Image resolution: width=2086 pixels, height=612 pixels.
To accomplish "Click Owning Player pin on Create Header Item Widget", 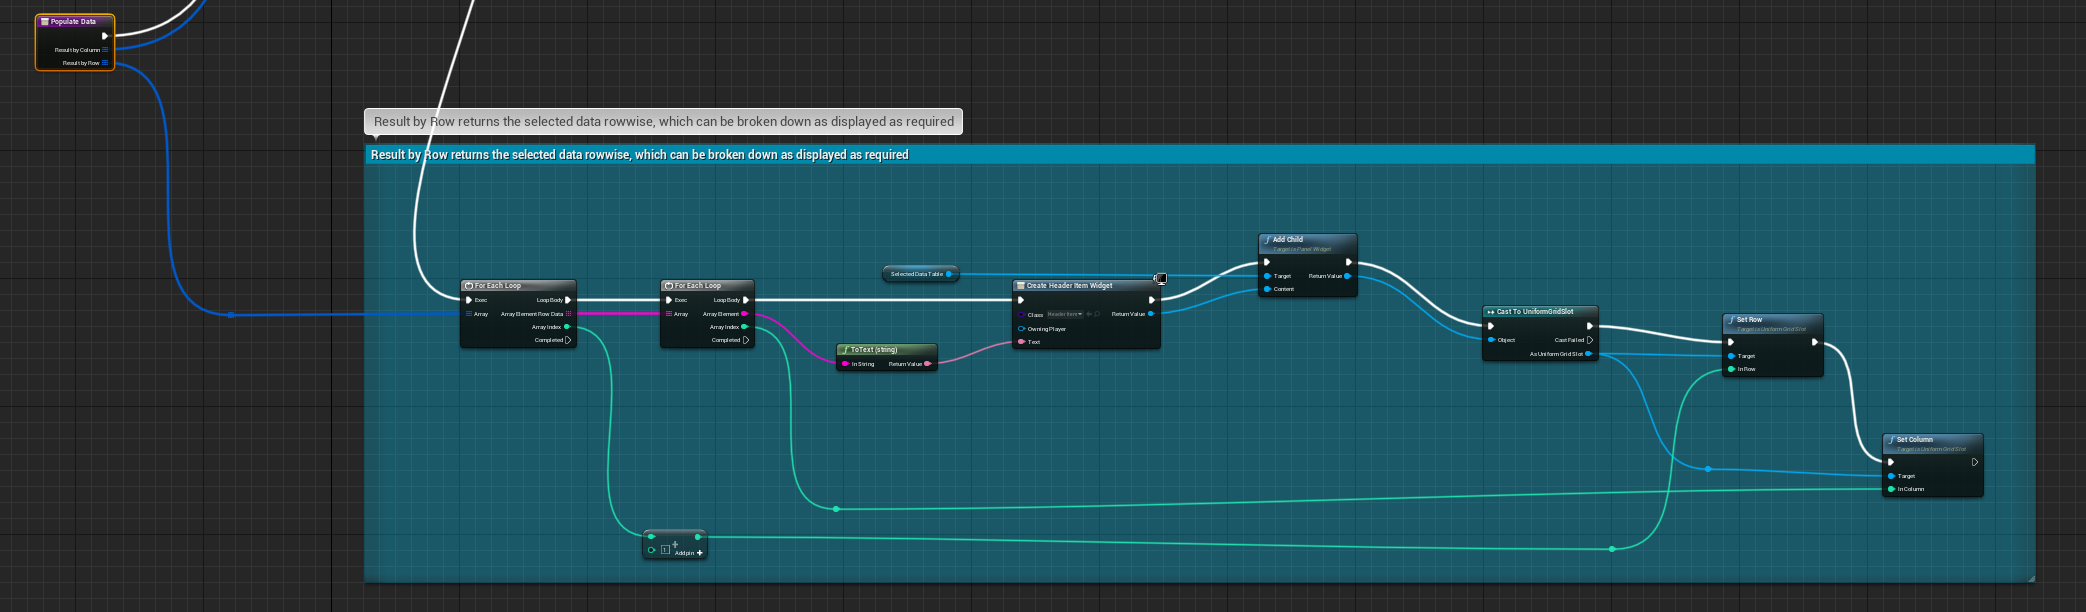I will pos(1021,329).
